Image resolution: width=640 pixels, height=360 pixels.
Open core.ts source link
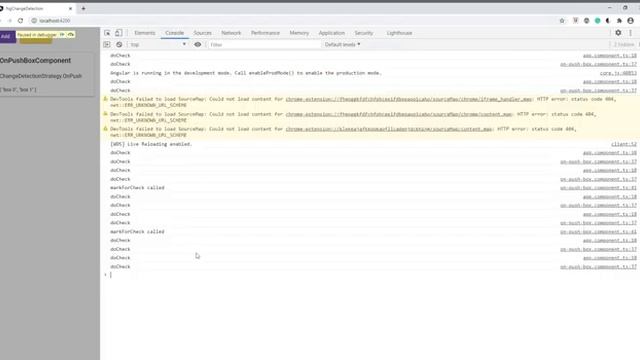pyautogui.click(x=618, y=73)
